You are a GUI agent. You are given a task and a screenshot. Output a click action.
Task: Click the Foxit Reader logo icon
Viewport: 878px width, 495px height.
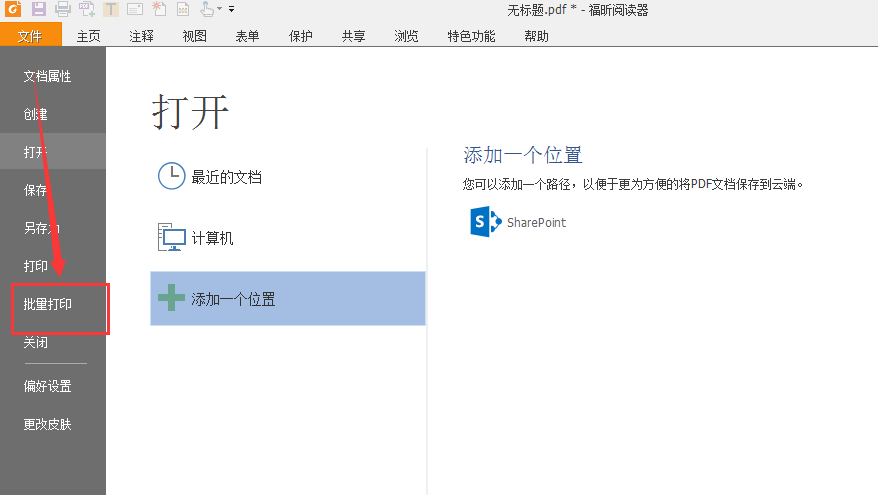[x=13, y=8]
